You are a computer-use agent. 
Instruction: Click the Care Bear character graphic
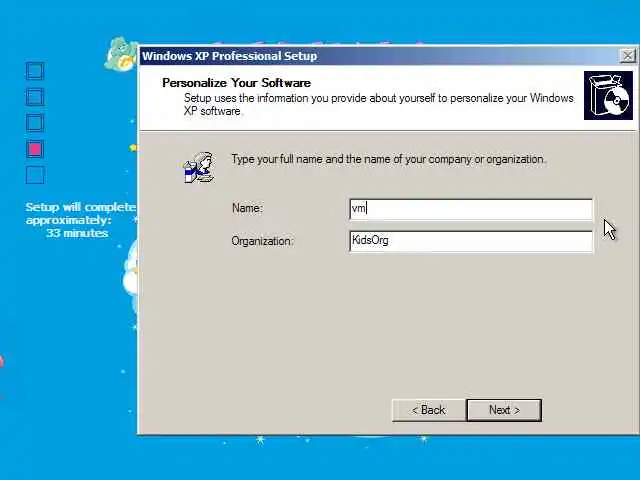[x=121, y=54]
